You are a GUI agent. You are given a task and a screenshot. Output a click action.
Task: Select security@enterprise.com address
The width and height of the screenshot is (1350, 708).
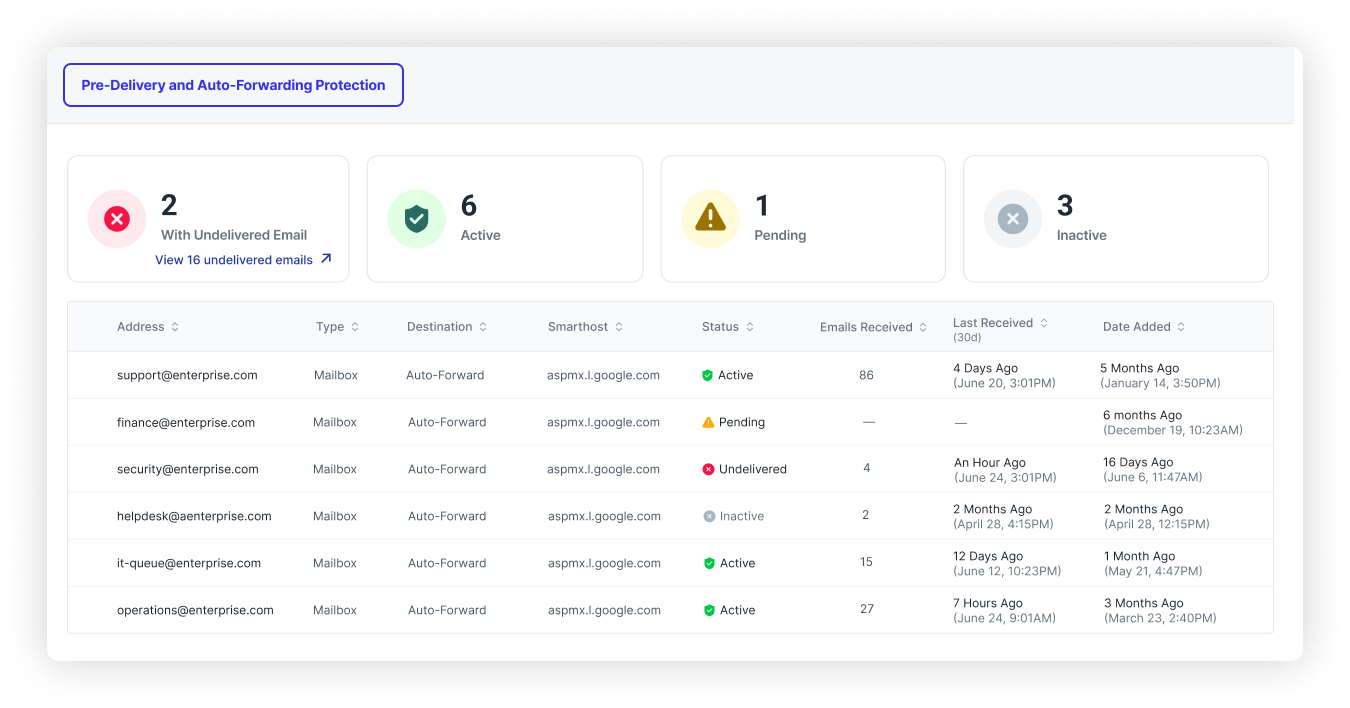click(188, 469)
